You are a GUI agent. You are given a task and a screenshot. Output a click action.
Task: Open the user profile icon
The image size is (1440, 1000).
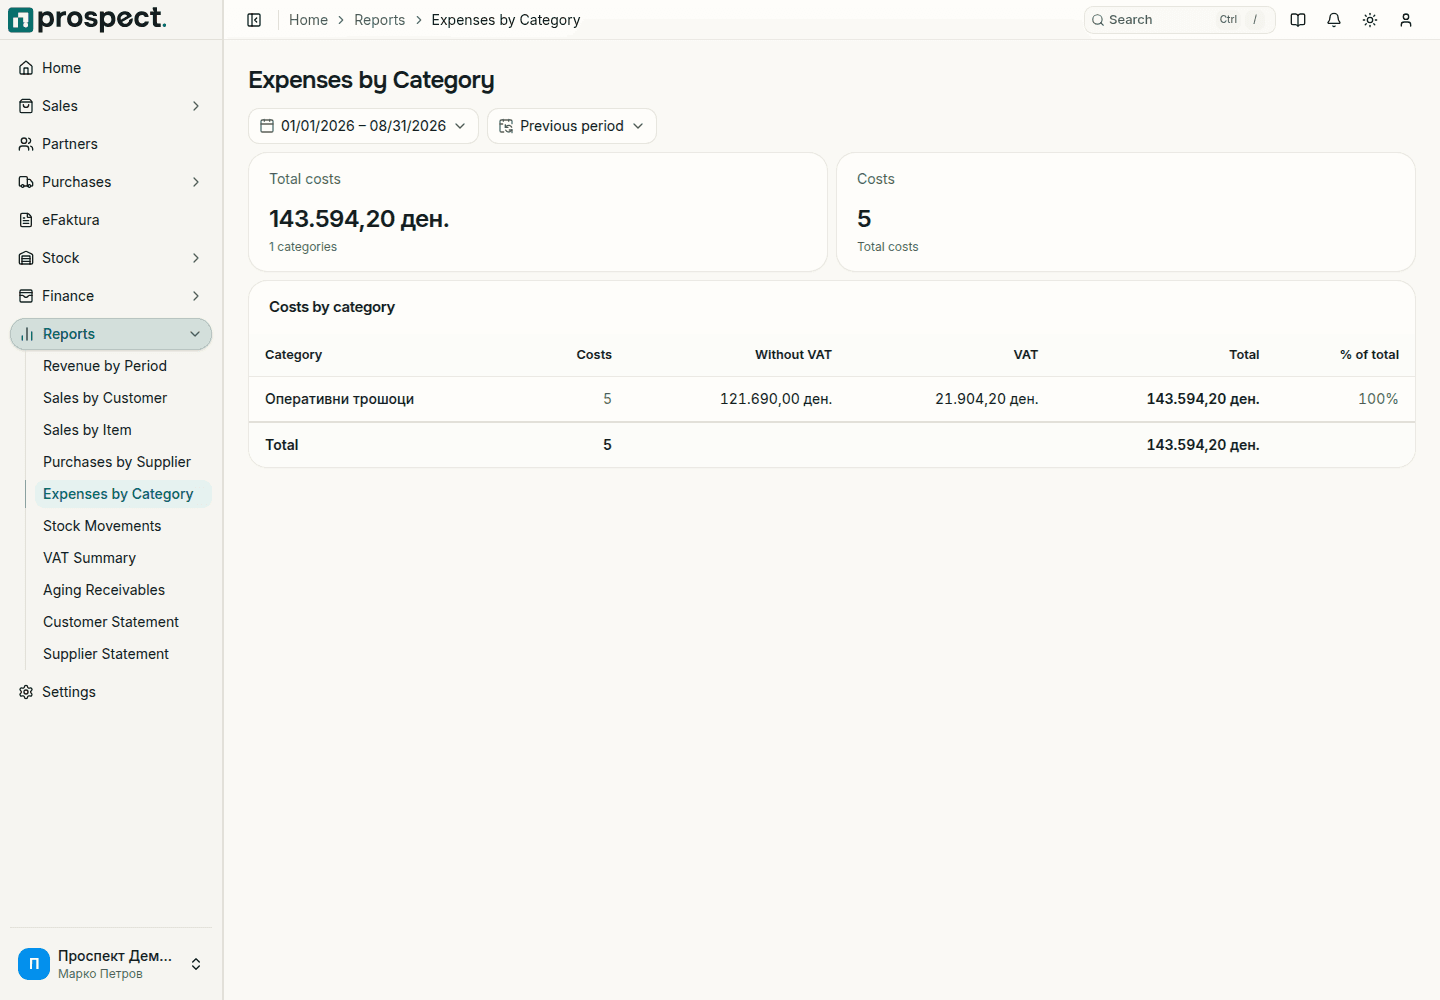tap(1406, 20)
